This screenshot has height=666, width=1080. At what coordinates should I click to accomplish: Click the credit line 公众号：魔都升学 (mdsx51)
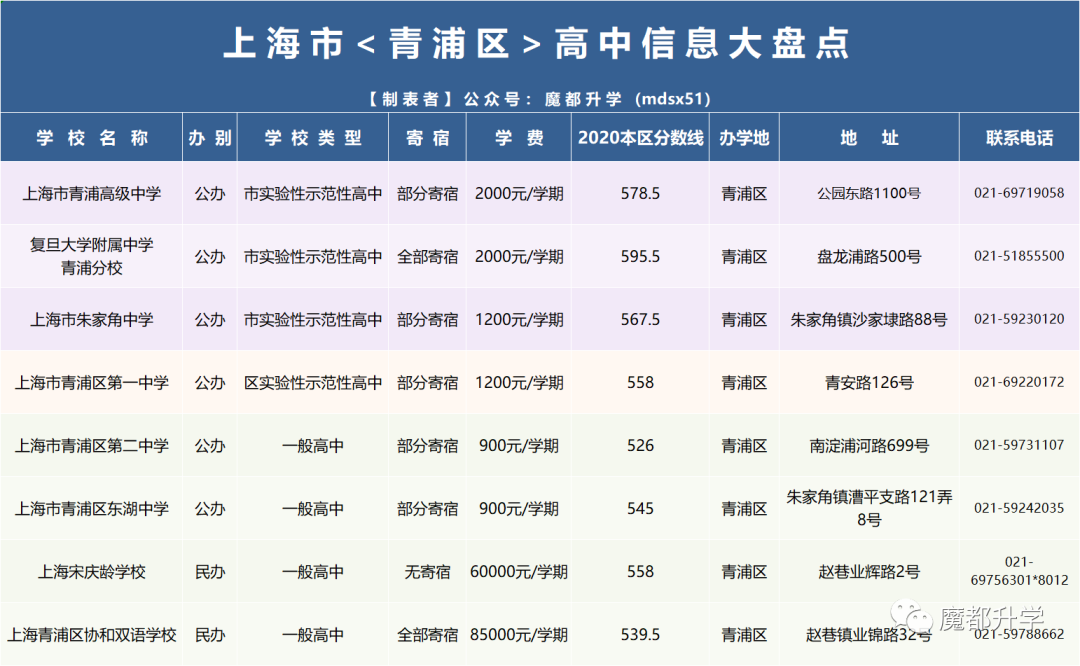(x=587, y=99)
